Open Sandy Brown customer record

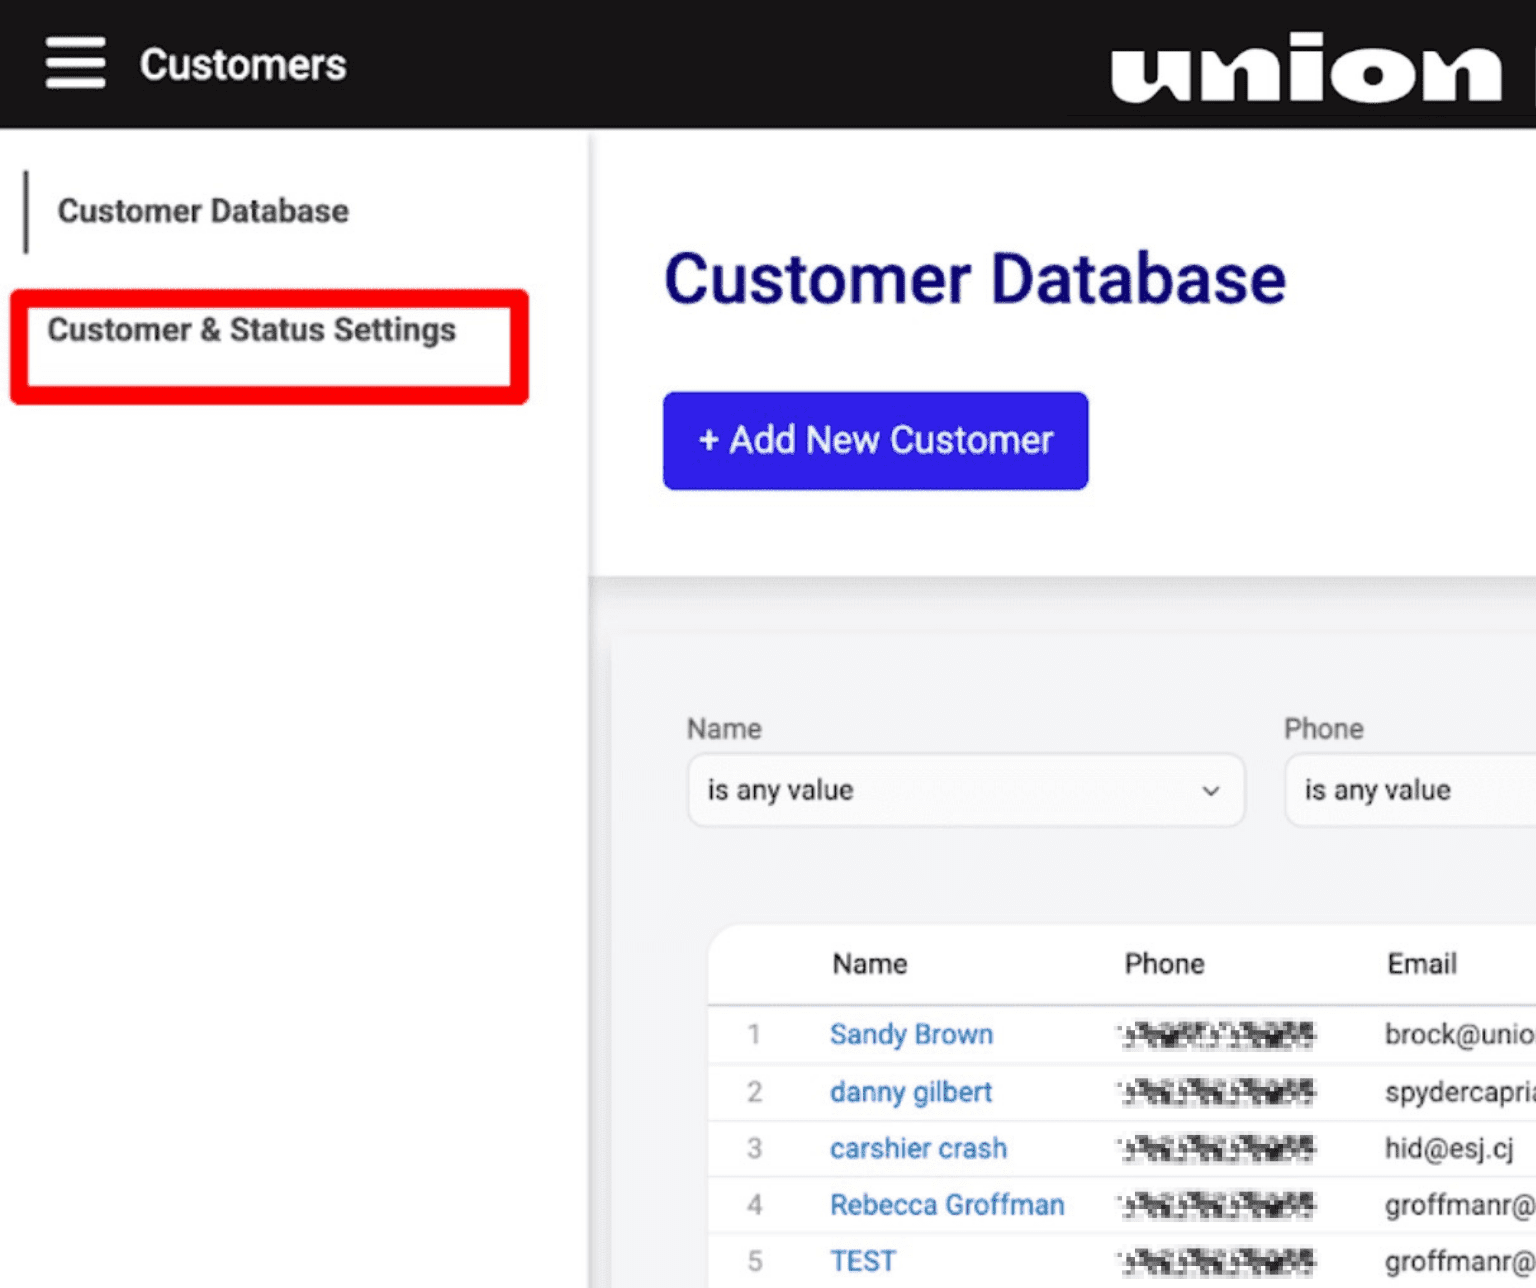911,1034
